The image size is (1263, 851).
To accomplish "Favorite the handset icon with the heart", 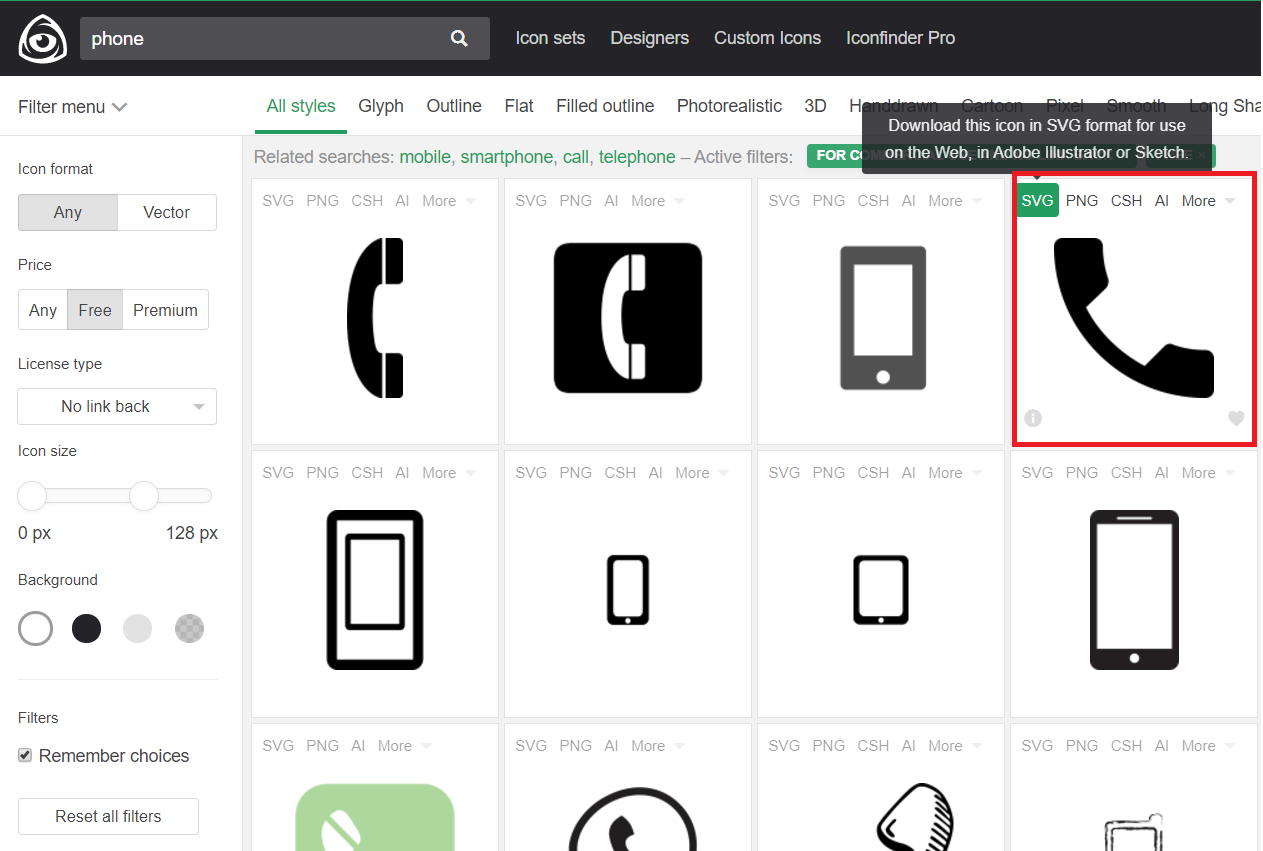I will click(1236, 418).
